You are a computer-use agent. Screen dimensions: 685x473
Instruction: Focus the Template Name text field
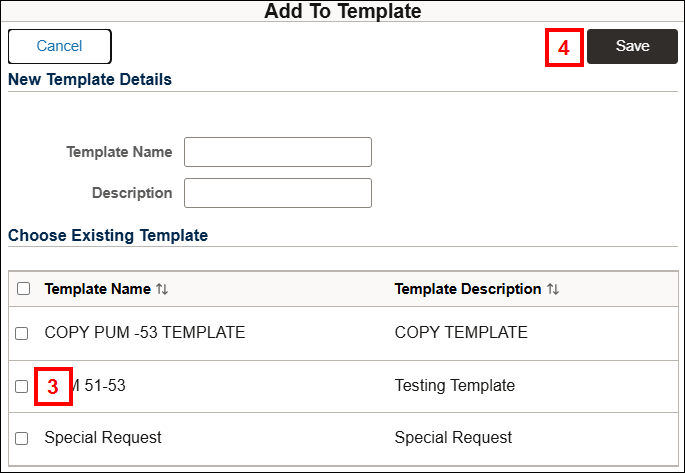coord(277,152)
